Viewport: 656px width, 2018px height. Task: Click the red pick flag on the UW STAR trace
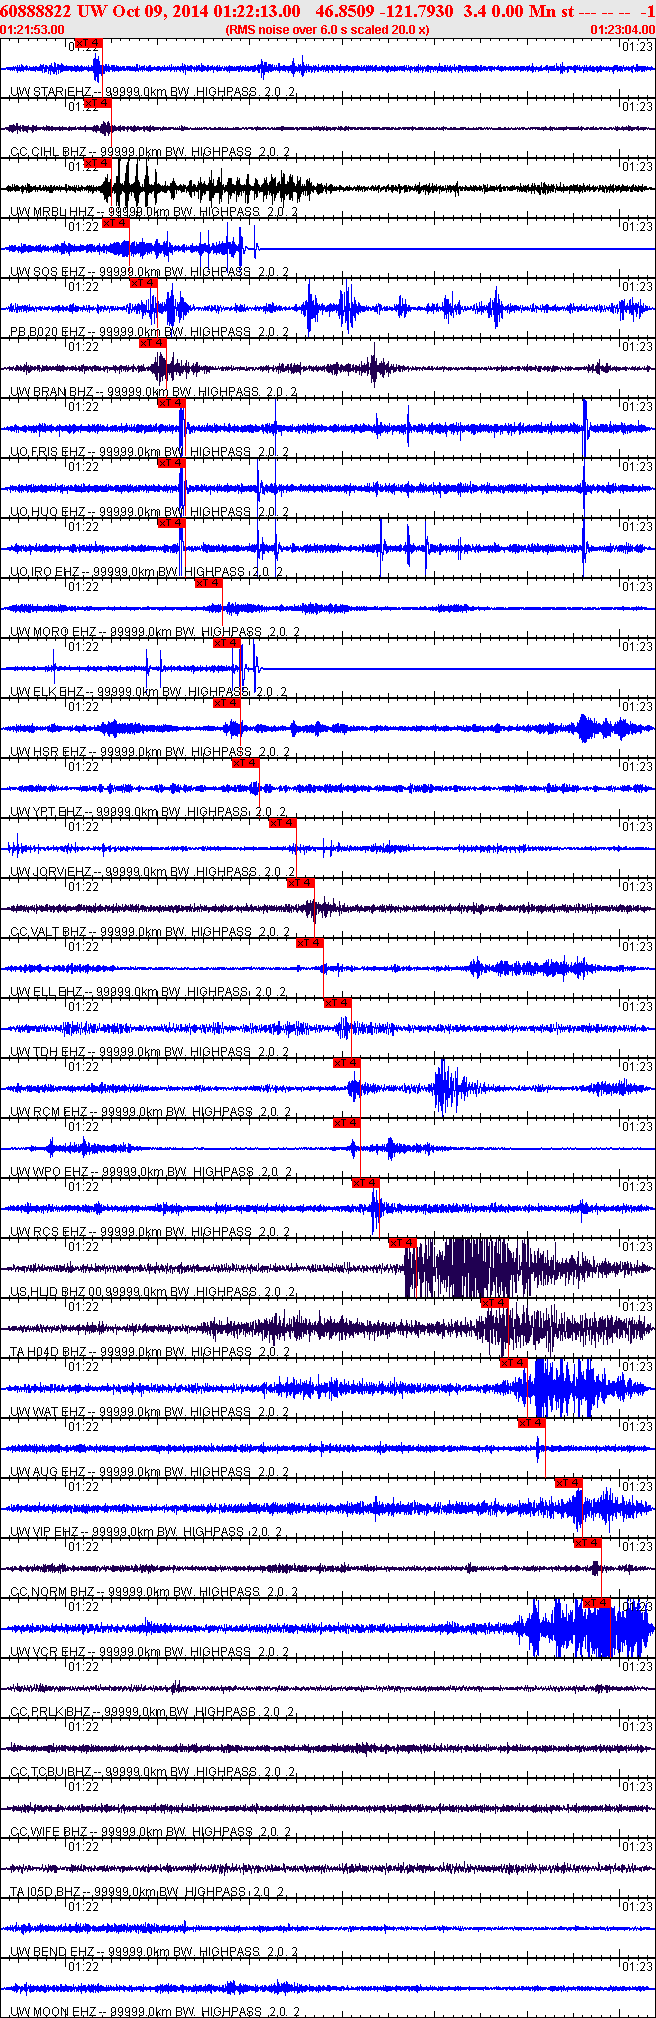tap(89, 43)
